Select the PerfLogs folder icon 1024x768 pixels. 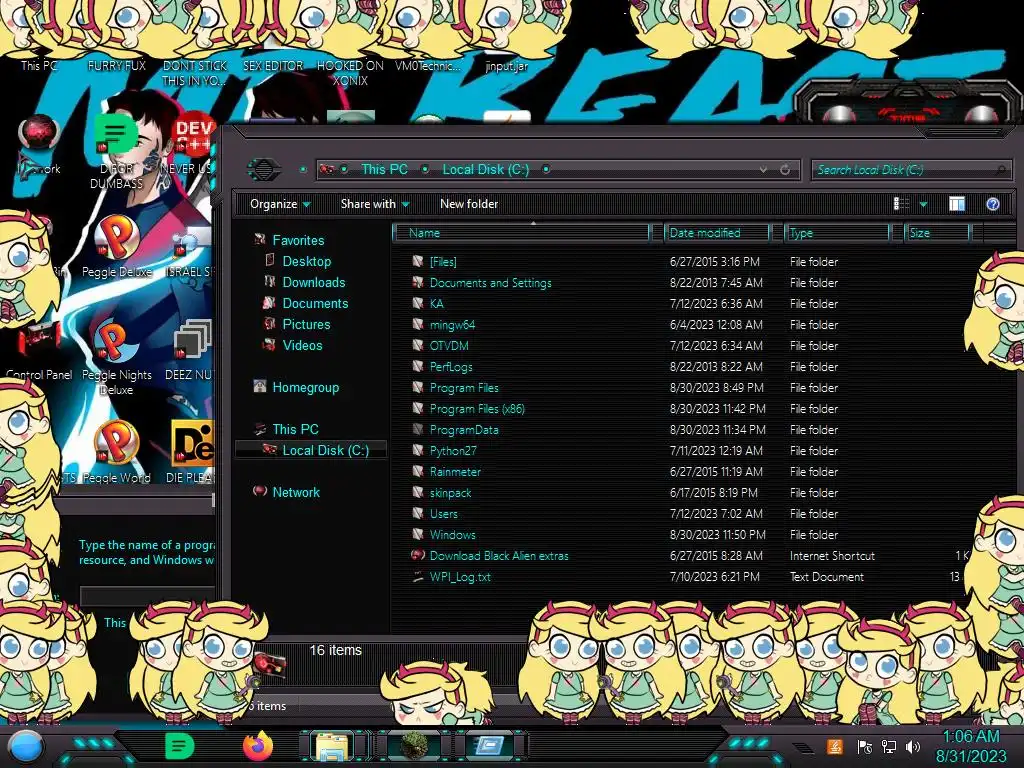tap(418, 366)
